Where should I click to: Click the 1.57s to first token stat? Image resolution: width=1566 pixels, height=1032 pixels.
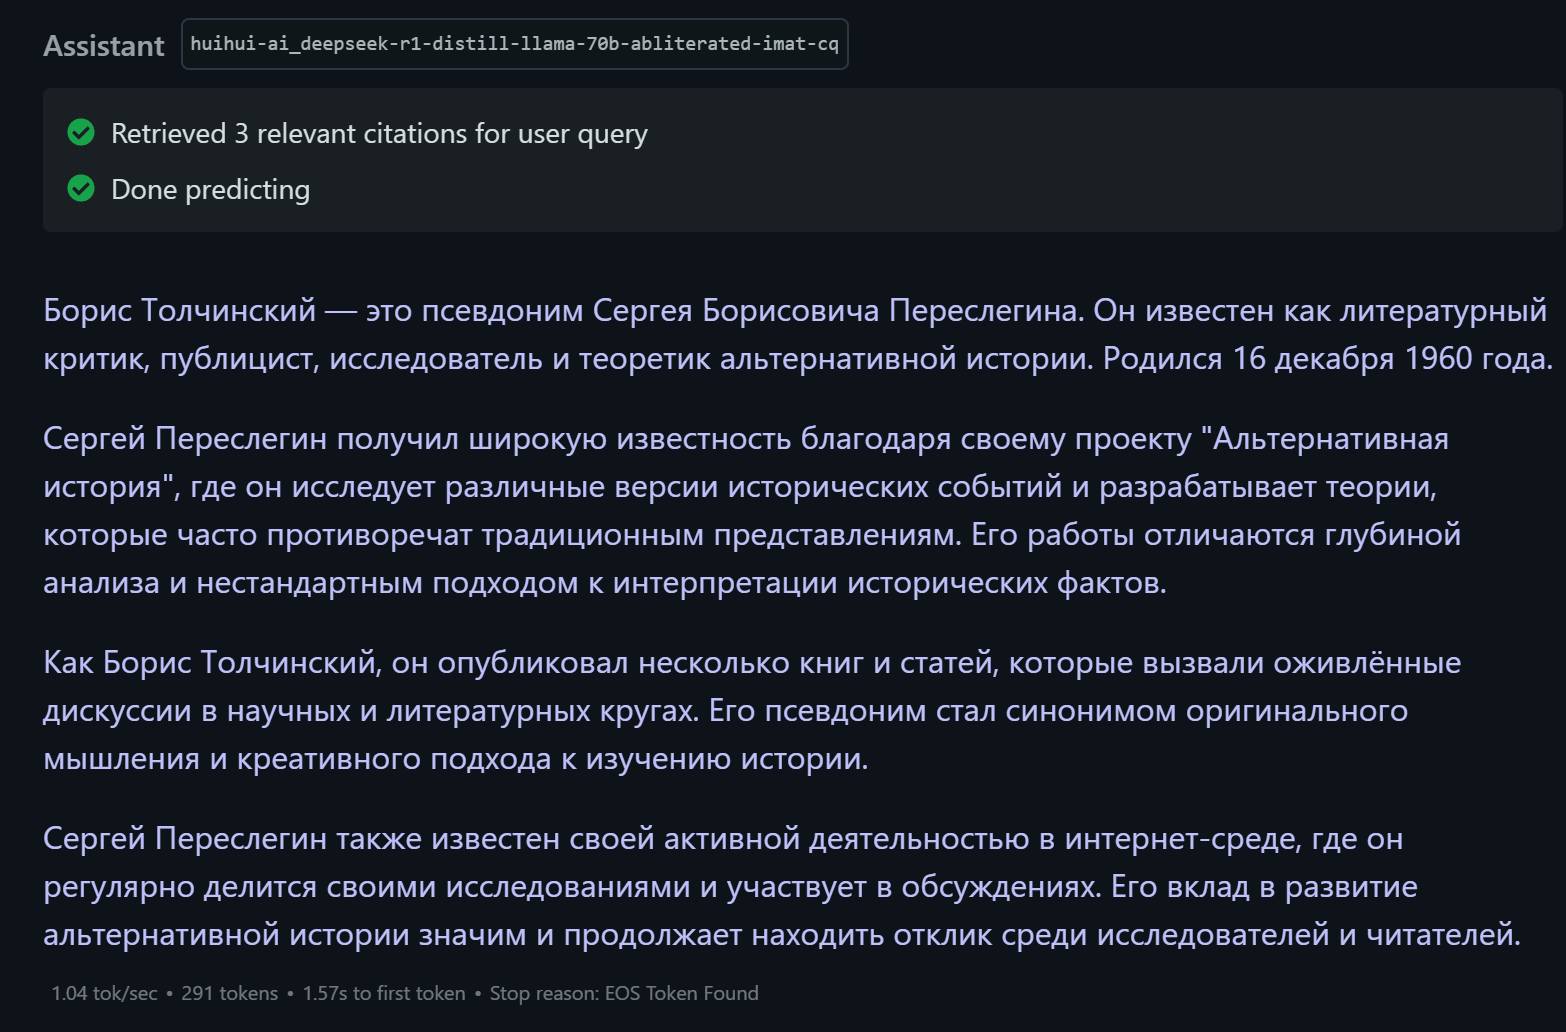pos(384,993)
